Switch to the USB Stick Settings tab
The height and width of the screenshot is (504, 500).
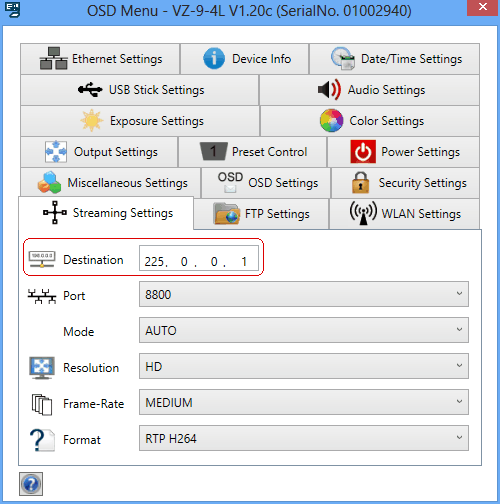[x=140, y=90]
